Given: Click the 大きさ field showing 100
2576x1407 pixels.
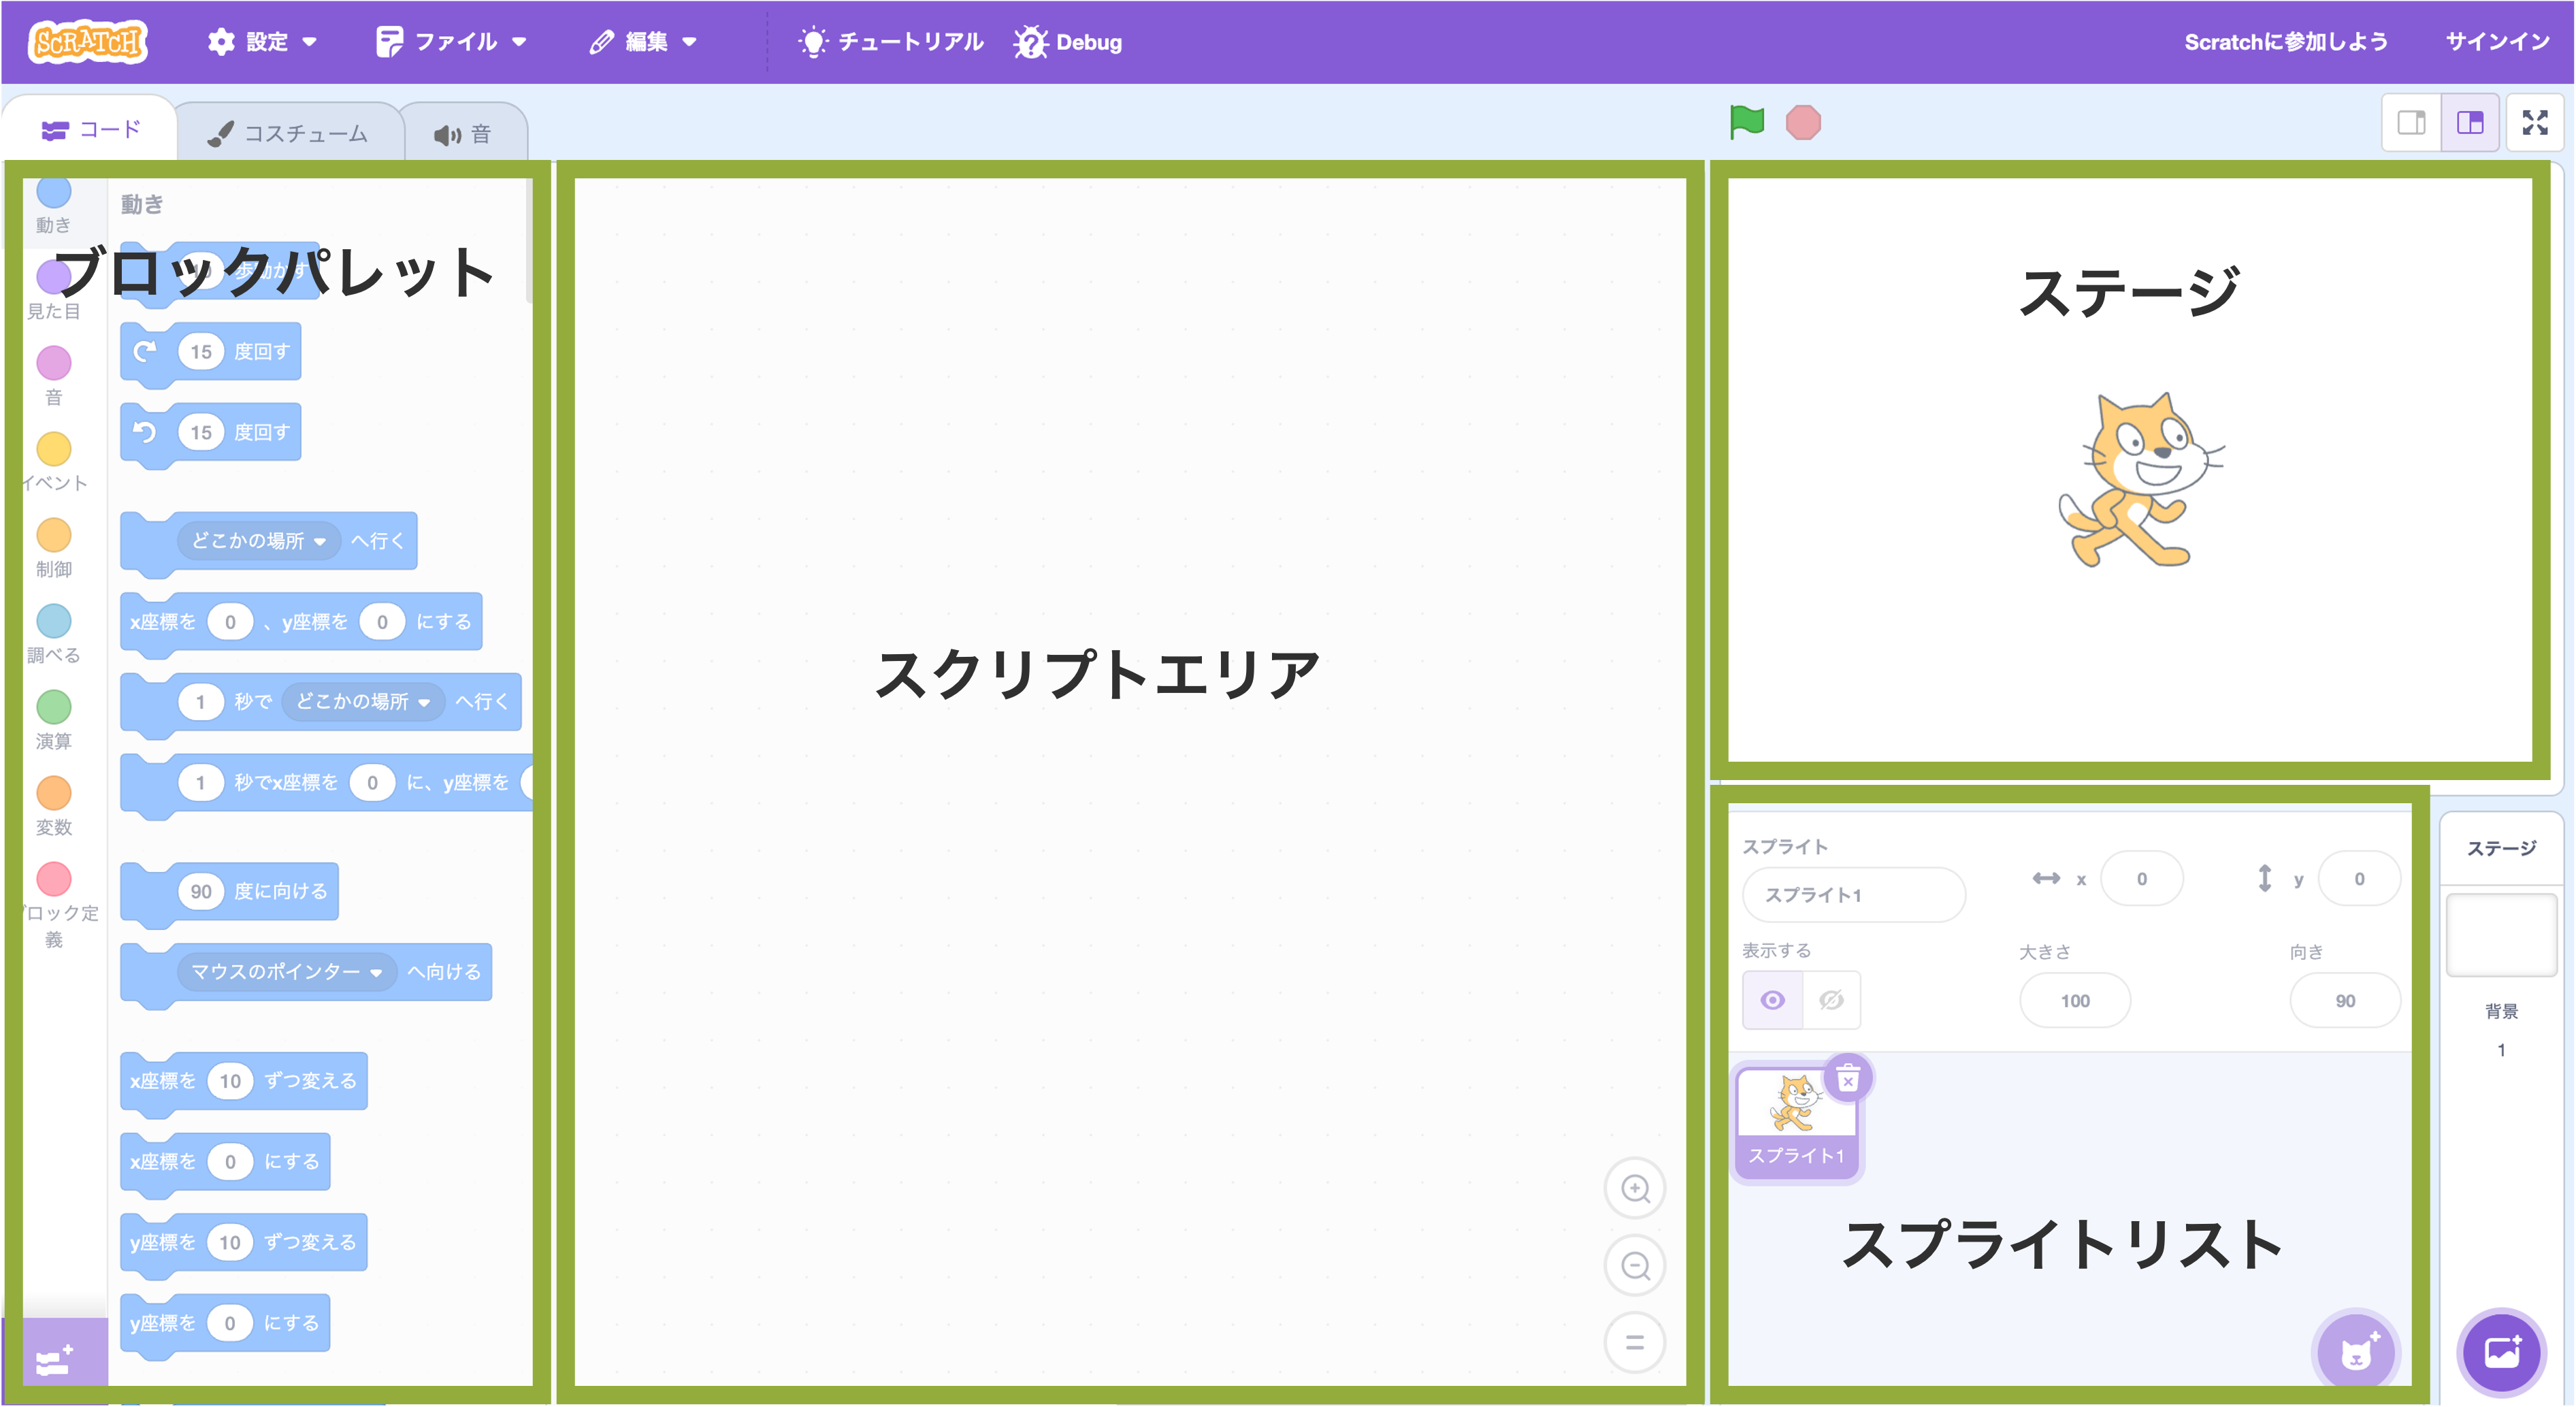Looking at the screenshot, I should (x=2074, y=1001).
